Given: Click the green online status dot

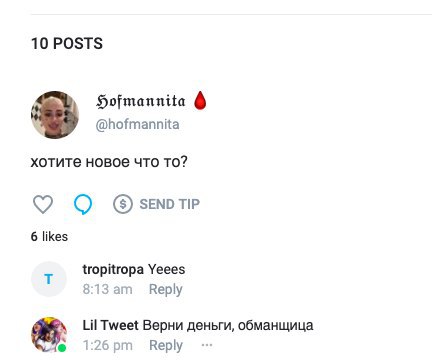Looking at the screenshot, I should click(x=62, y=348).
